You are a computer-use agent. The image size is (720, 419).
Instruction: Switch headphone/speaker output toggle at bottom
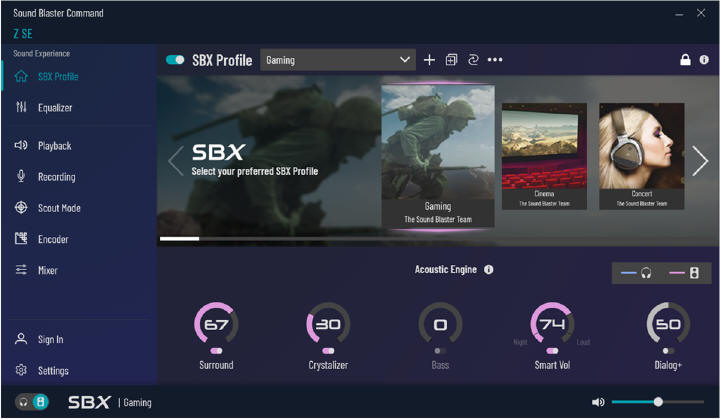pos(32,402)
